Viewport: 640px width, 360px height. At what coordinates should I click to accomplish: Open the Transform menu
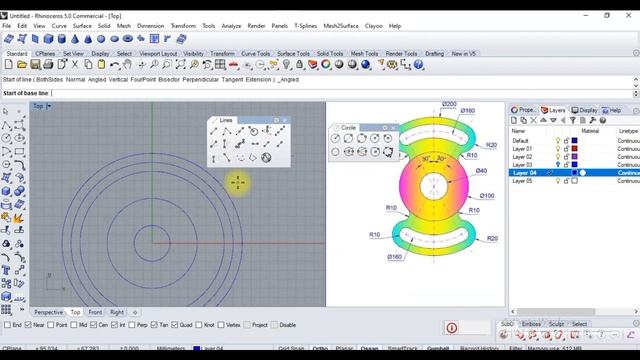click(183, 26)
